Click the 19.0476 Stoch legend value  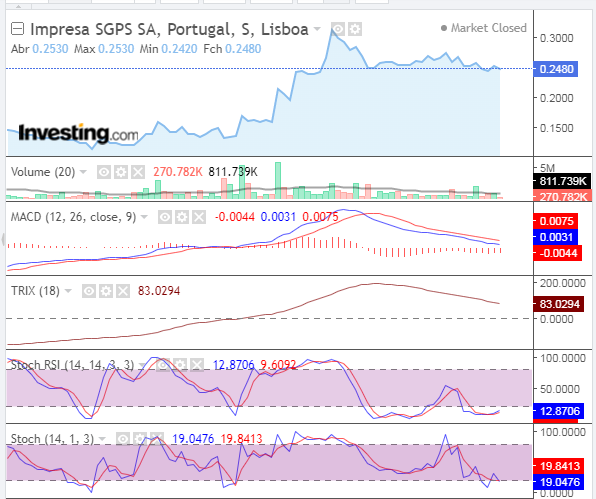click(193, 439)
